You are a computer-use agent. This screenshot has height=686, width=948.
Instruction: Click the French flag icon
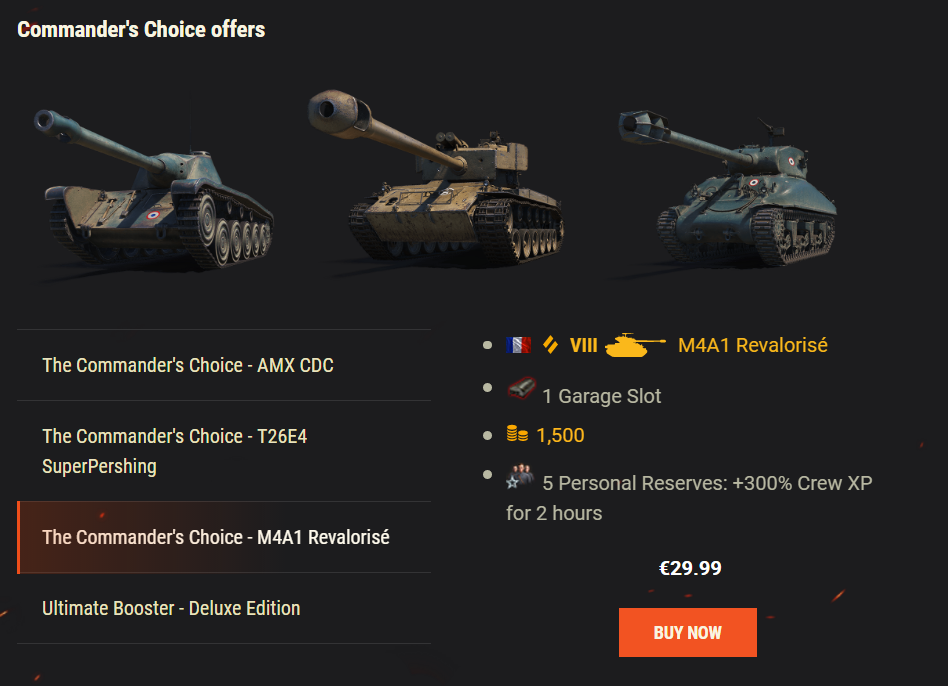[x=518, y=345]
